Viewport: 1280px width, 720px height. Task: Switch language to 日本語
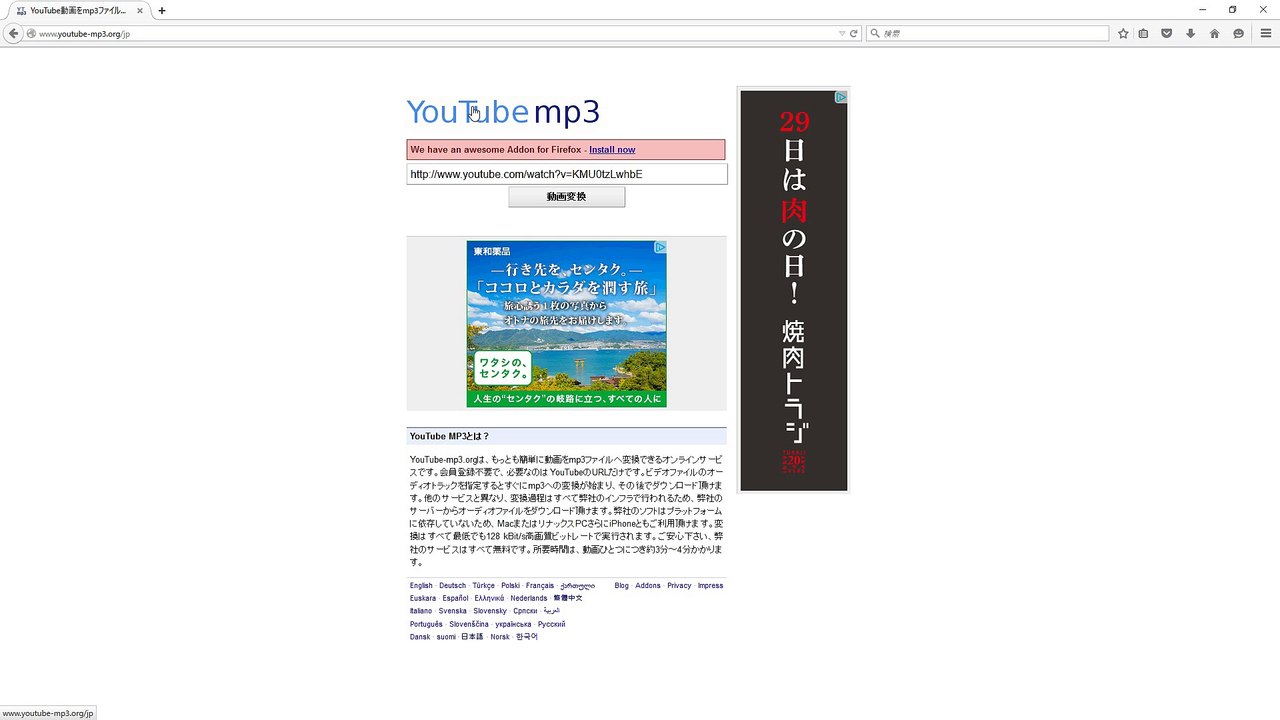point(472,637)
